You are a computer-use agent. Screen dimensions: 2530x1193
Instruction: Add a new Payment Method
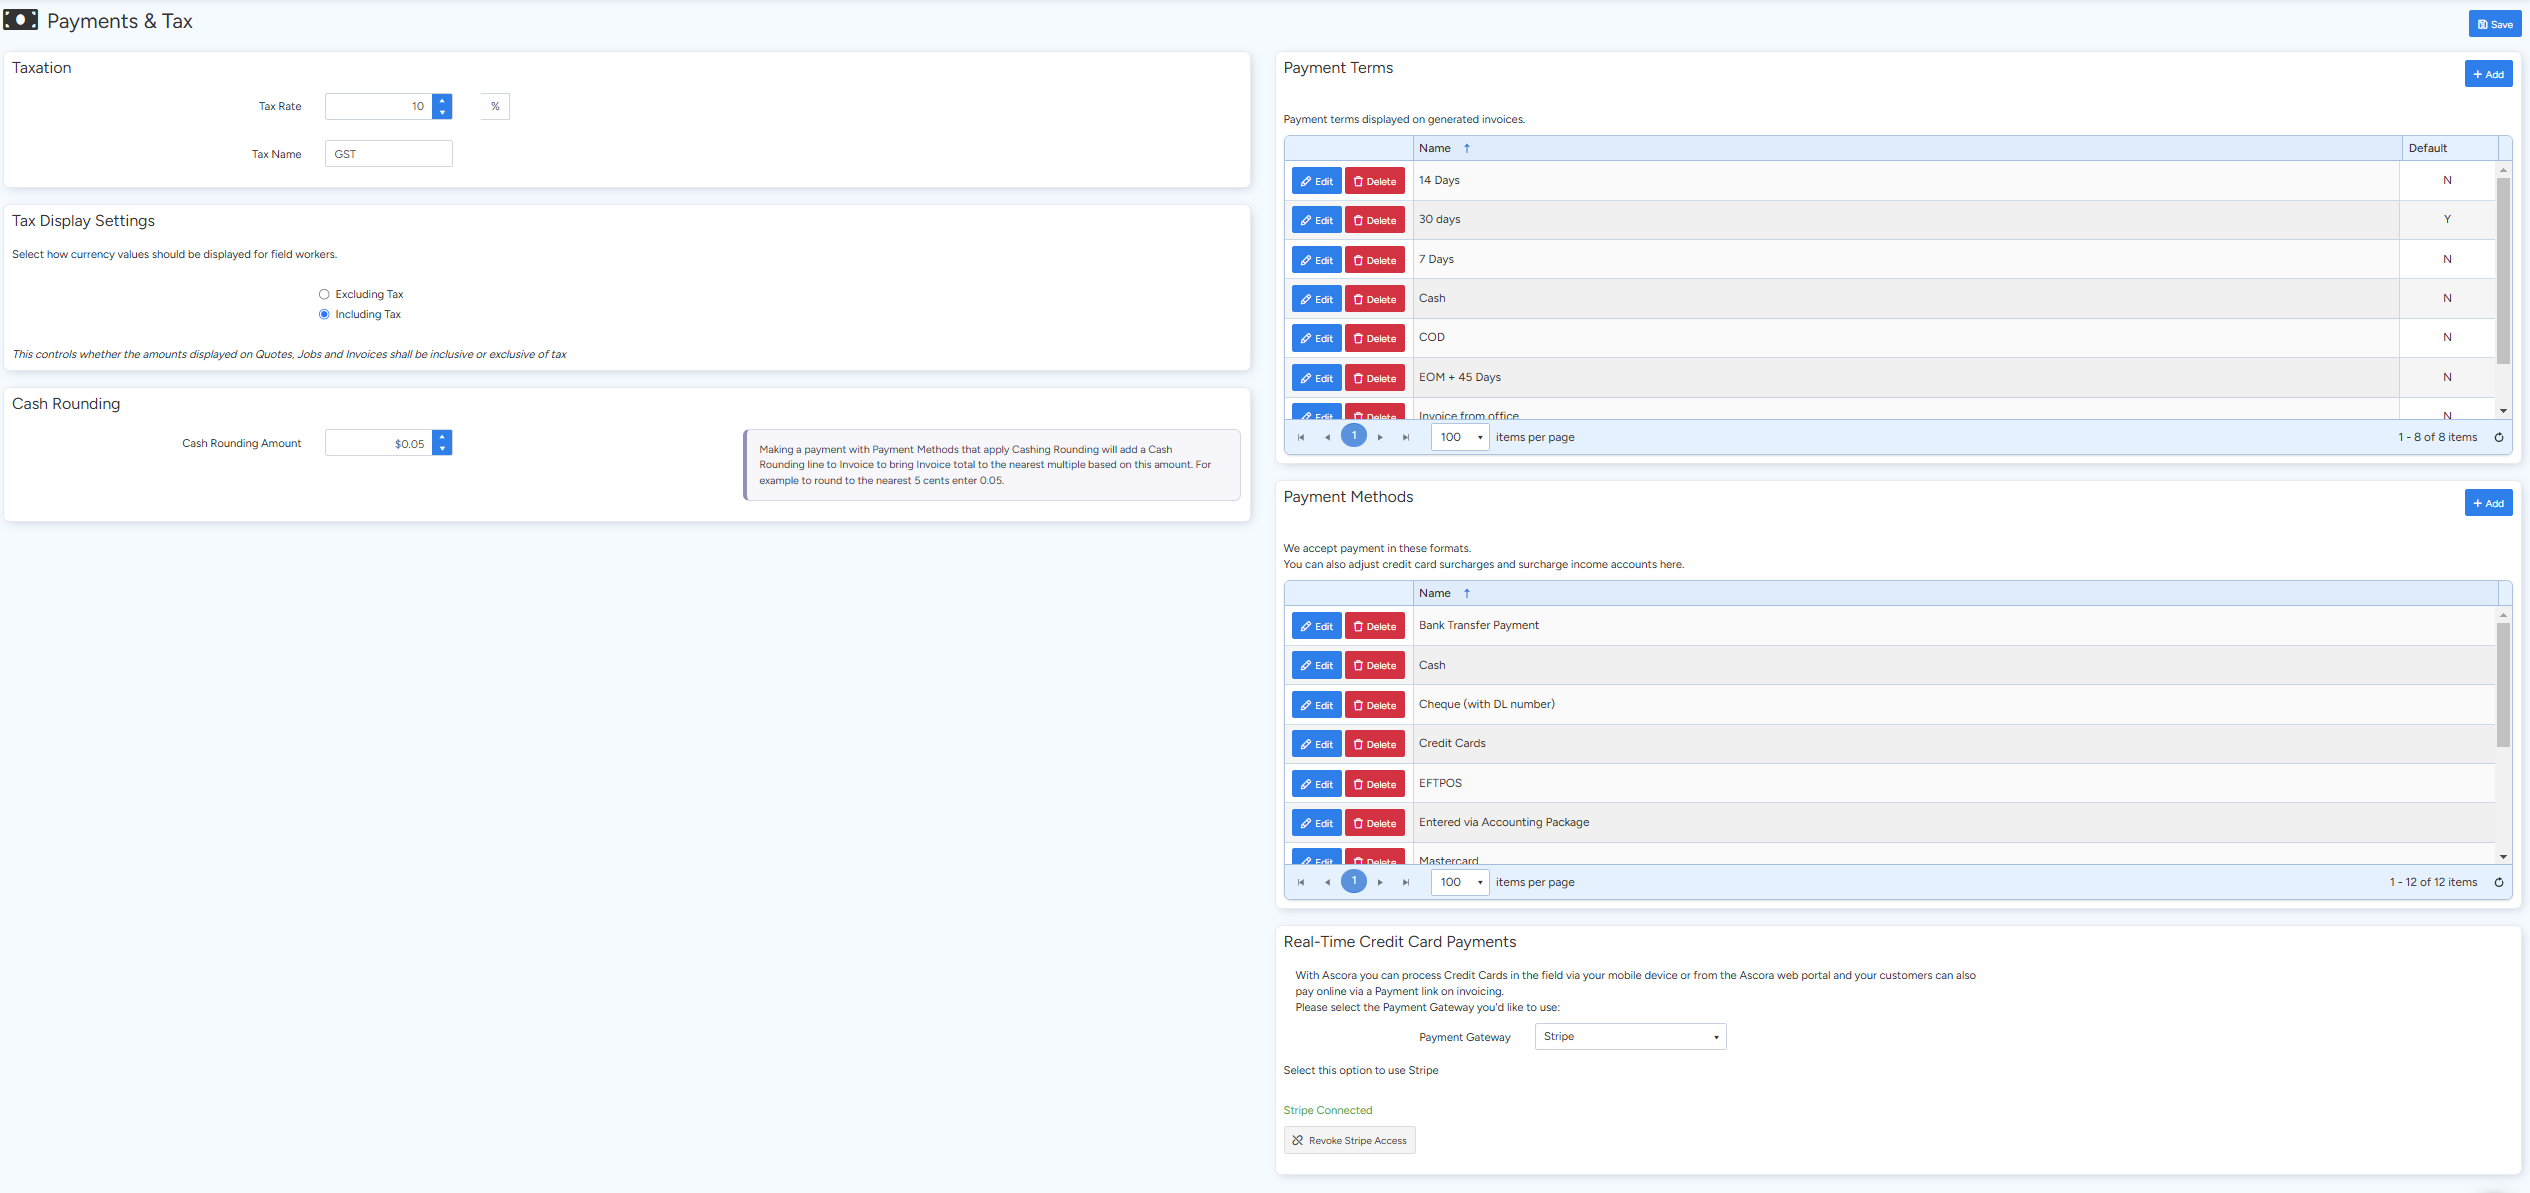(2487, 503)
